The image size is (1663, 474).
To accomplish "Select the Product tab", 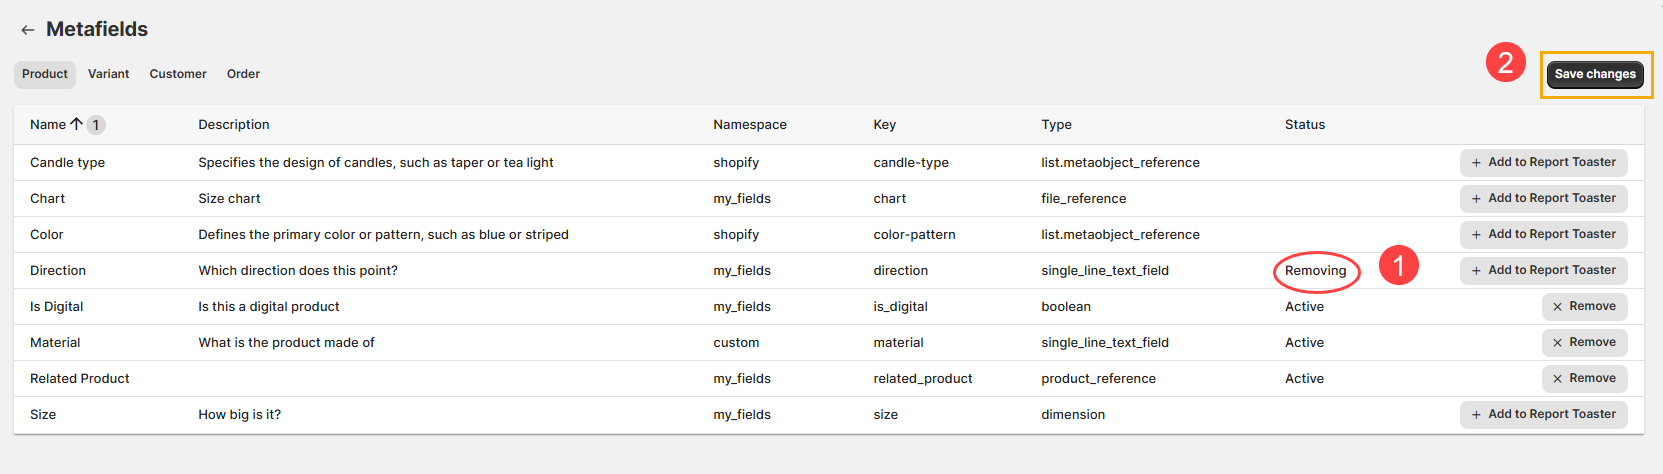I will click(45, 74).
